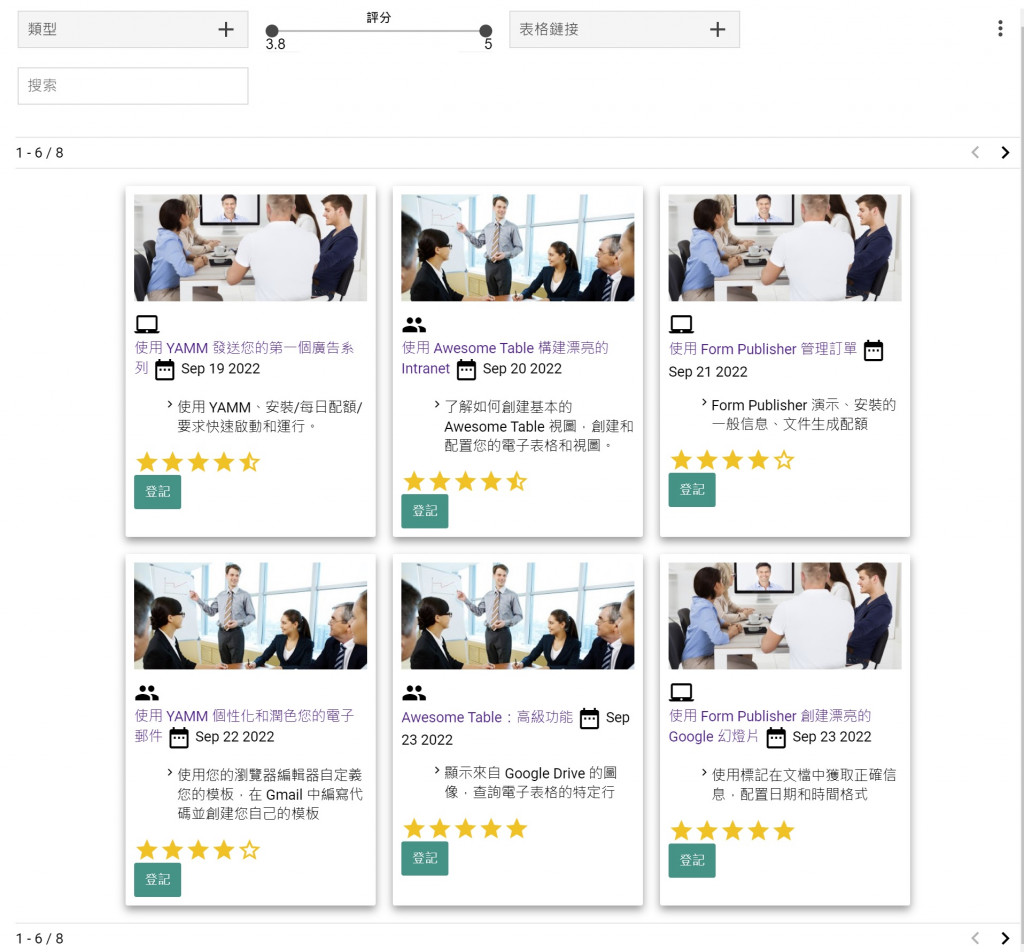Image resolution: width=1024 pixels, height=952 pixels.
Task: Click thumbnail image of YAMM 廣告系列 card
Action: click(x=251, y=247)
